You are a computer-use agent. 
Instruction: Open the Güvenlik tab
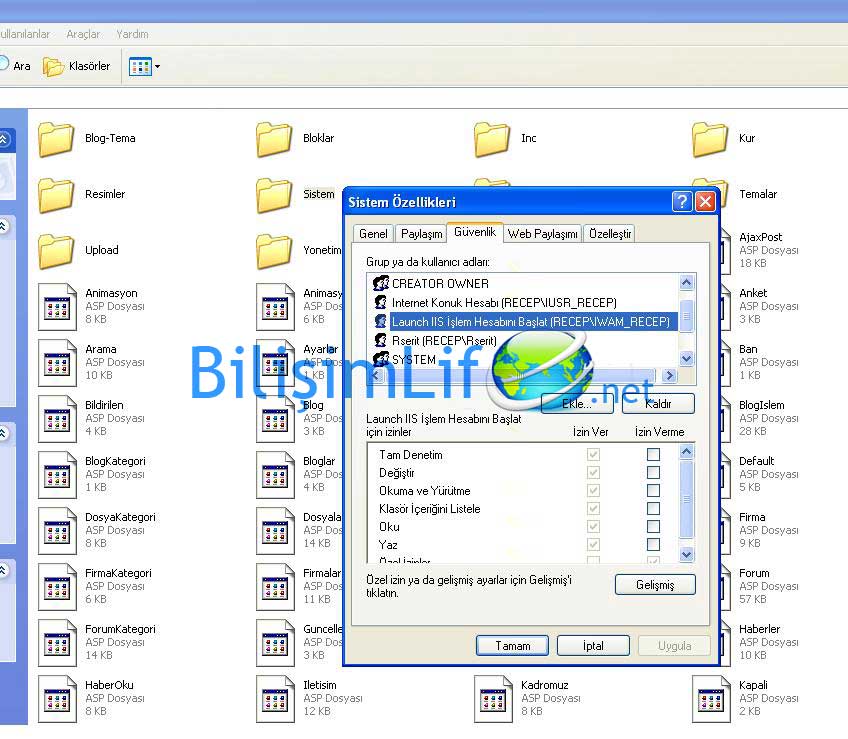pos(475,232)
